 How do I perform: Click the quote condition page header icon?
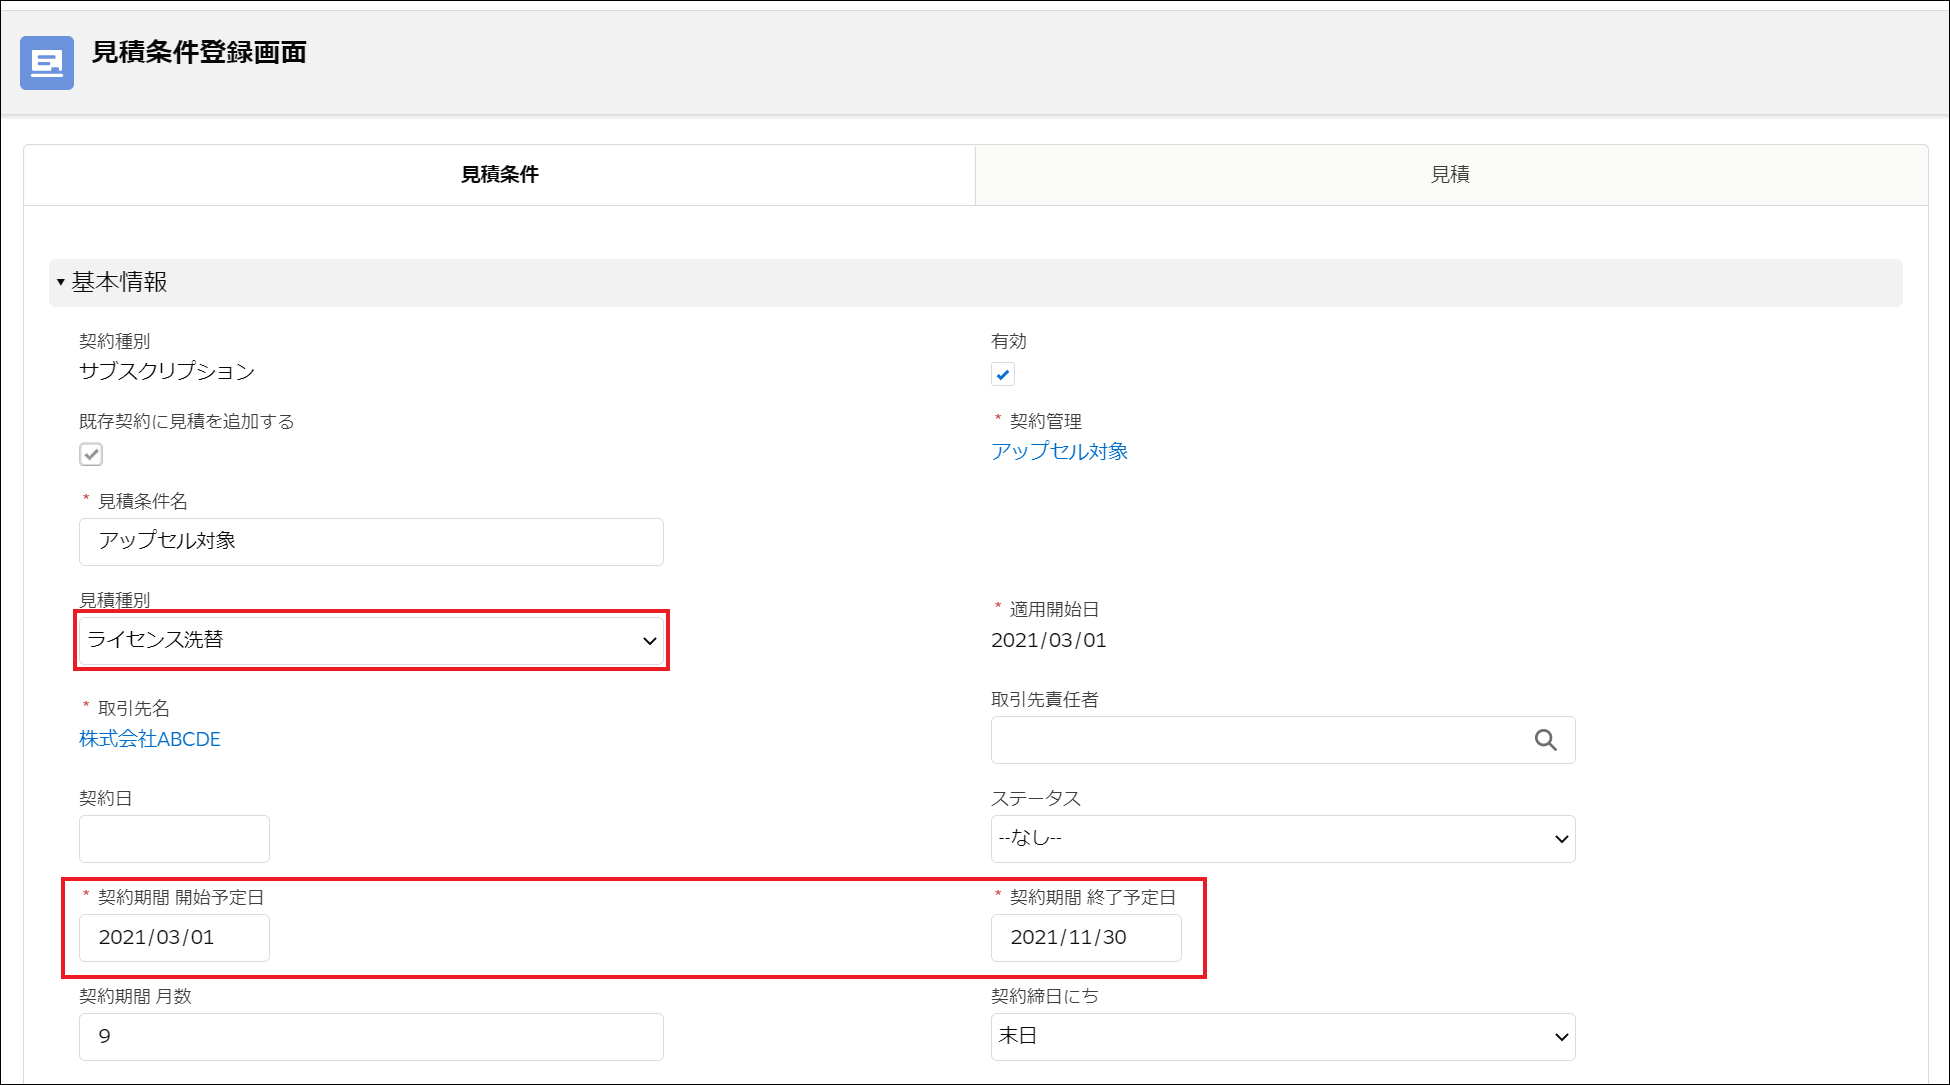pyautogui.click(x=47, y=63)
